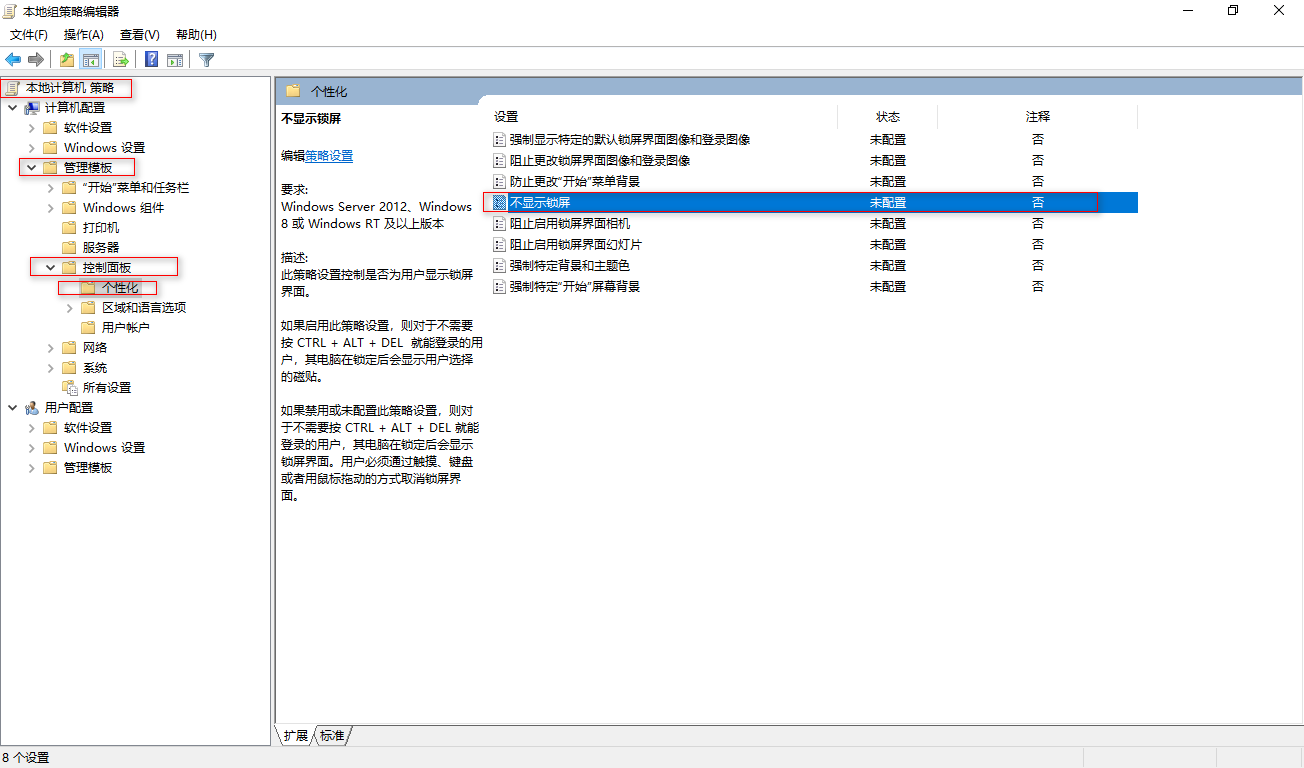The image size is (1304, 768).
Task: Click the 打印机 folder icon
Action: tap(69, 228)
